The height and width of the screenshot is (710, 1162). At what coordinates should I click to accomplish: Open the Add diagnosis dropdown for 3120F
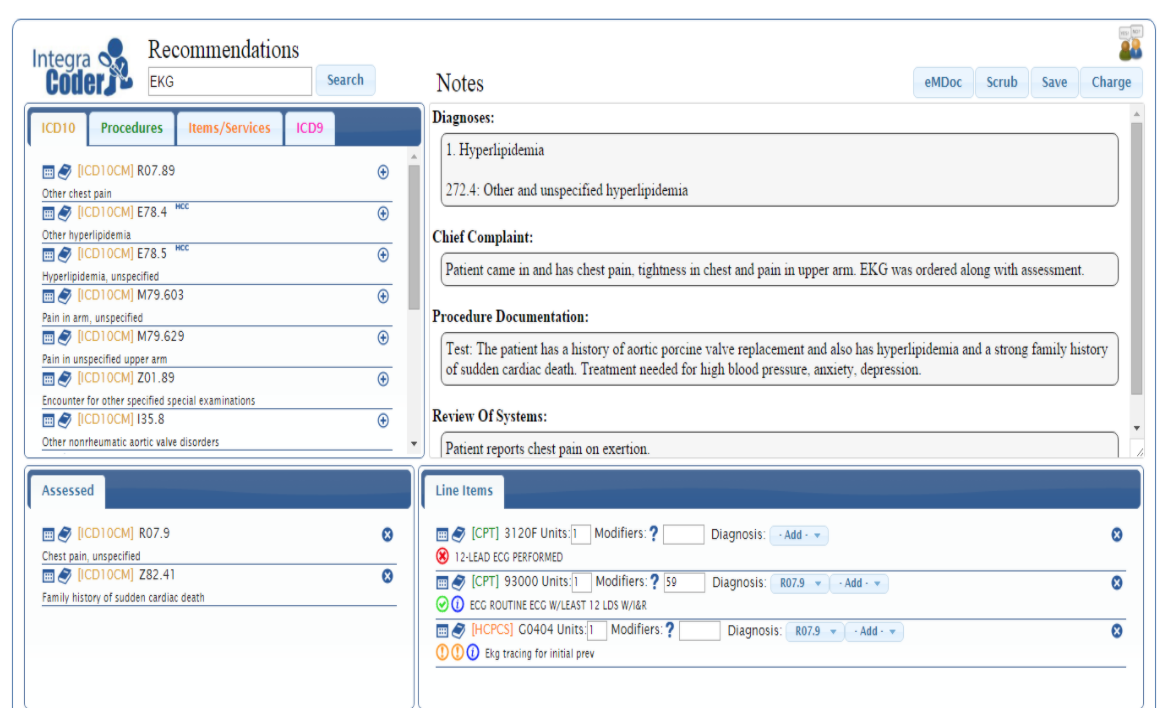[798, 535]
